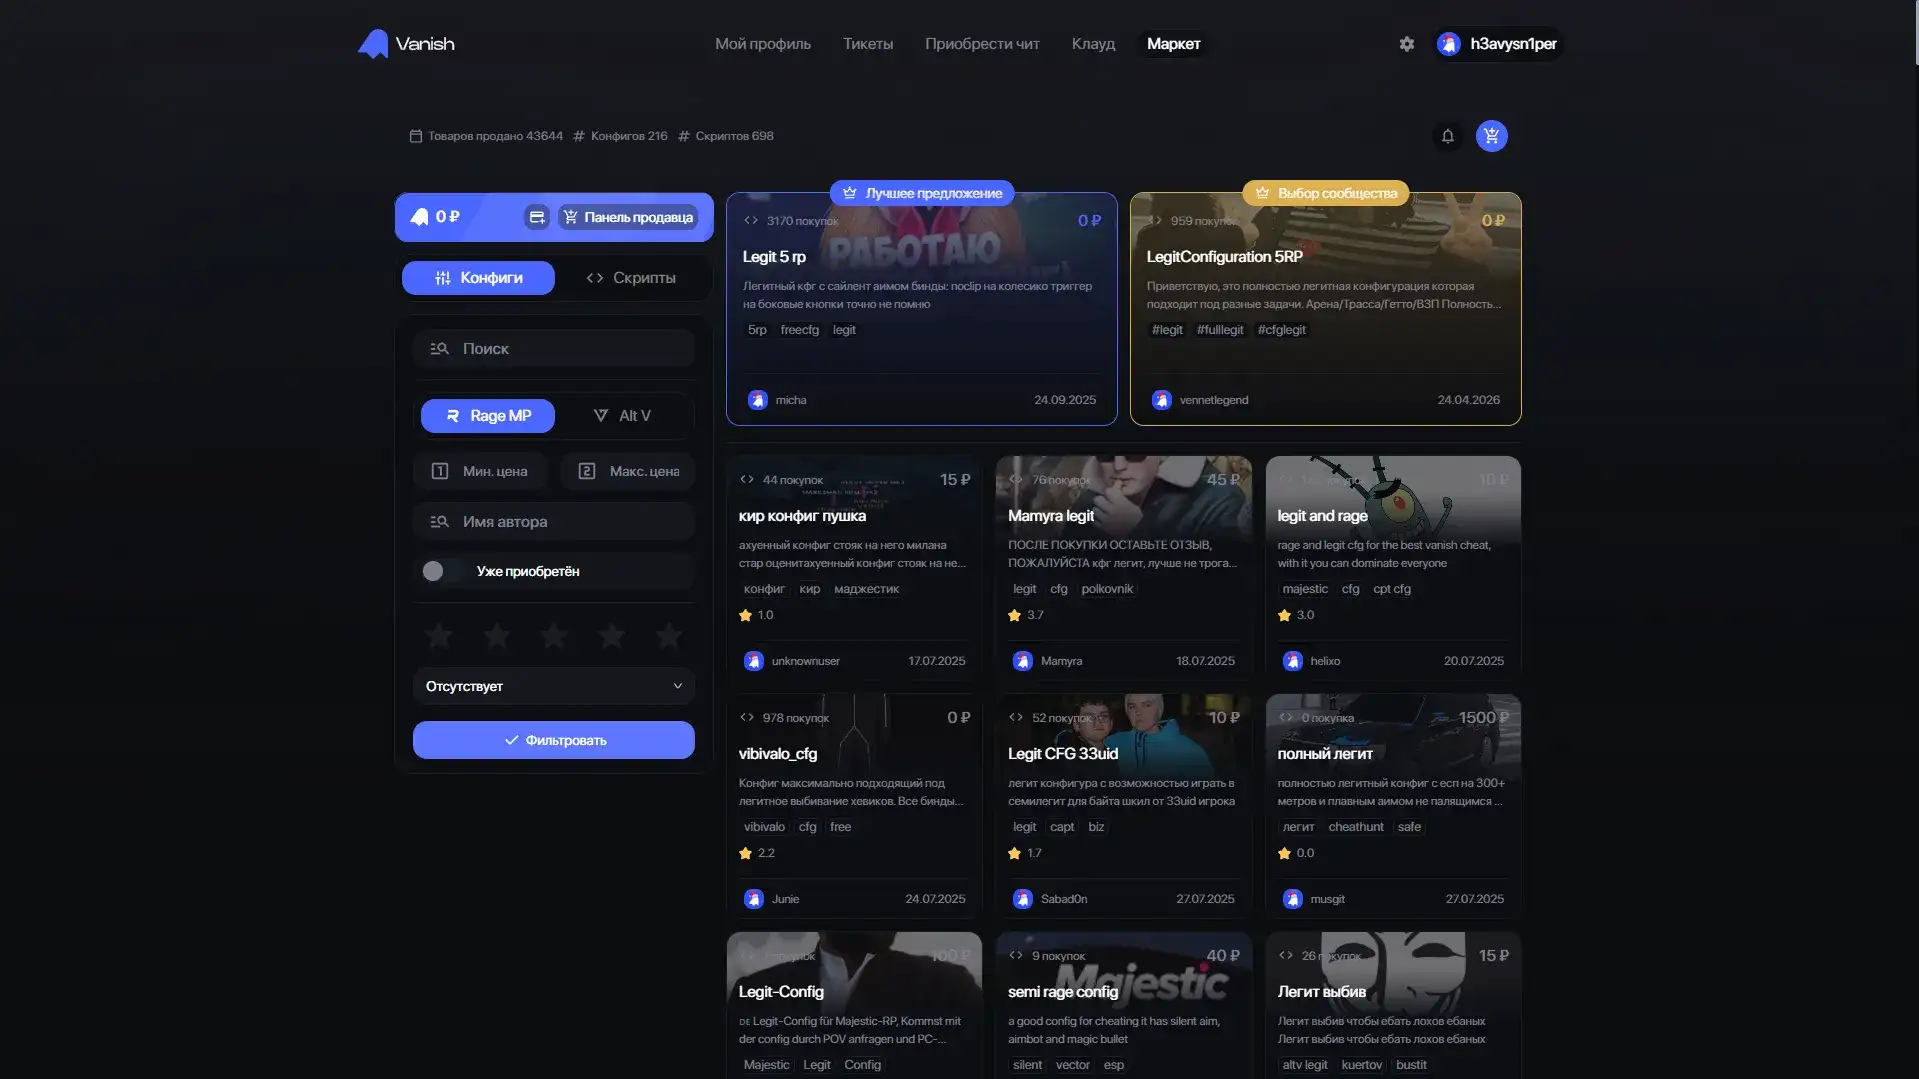Image resolution: width=1919 pixels, height=1079 pixels.
Task: Open Legit-Config card
Action: 854,1006
